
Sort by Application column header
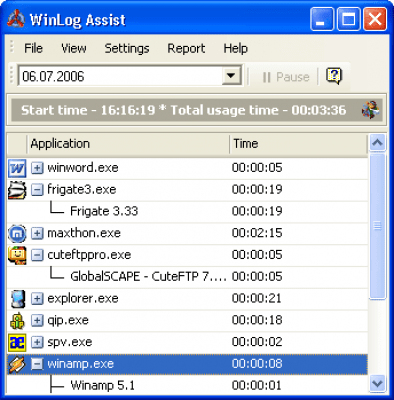coord(128,144)
